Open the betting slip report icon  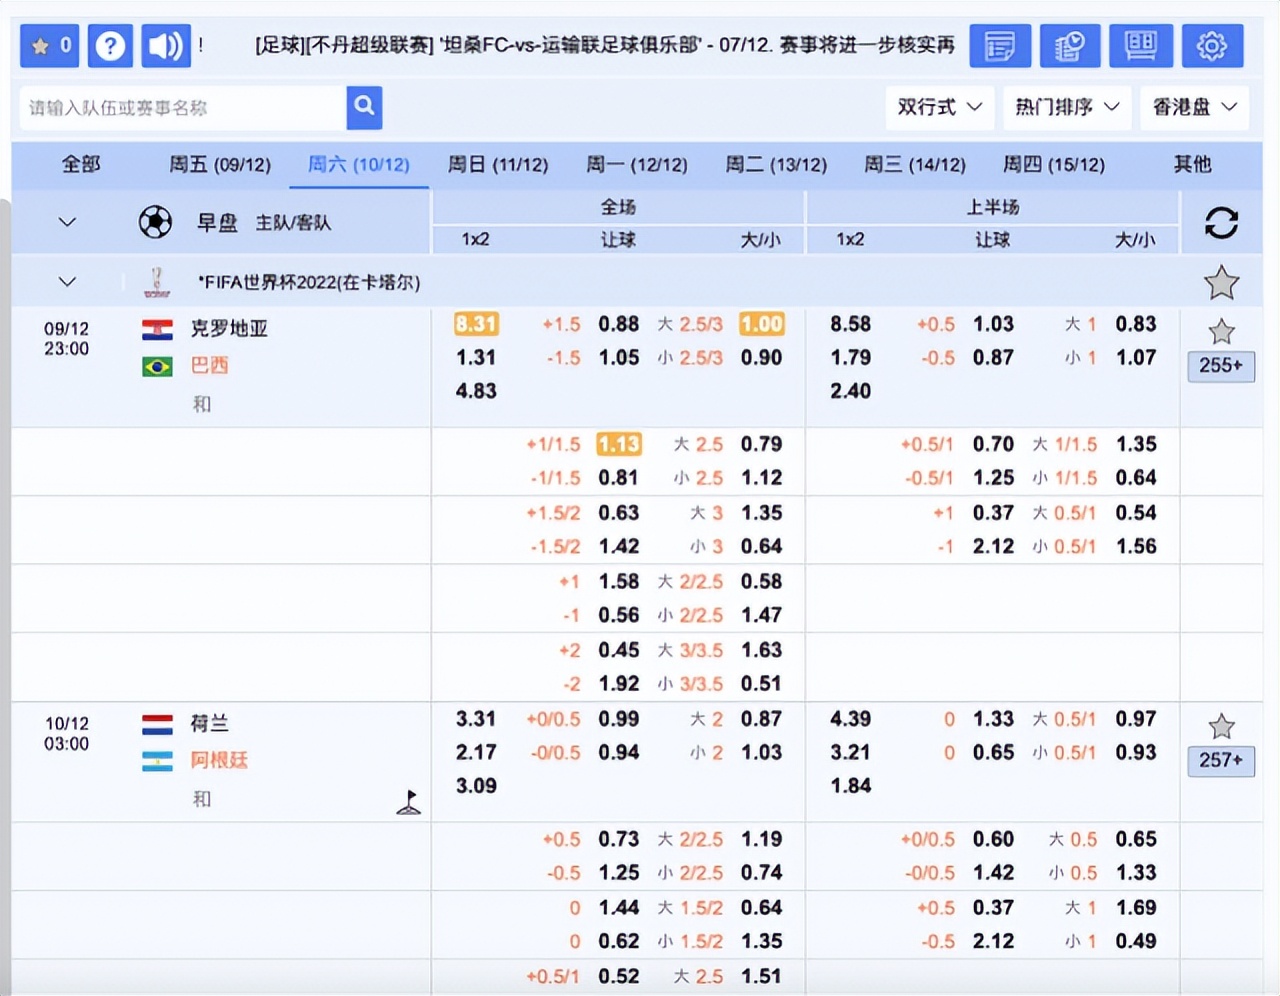pos(1000,46)
